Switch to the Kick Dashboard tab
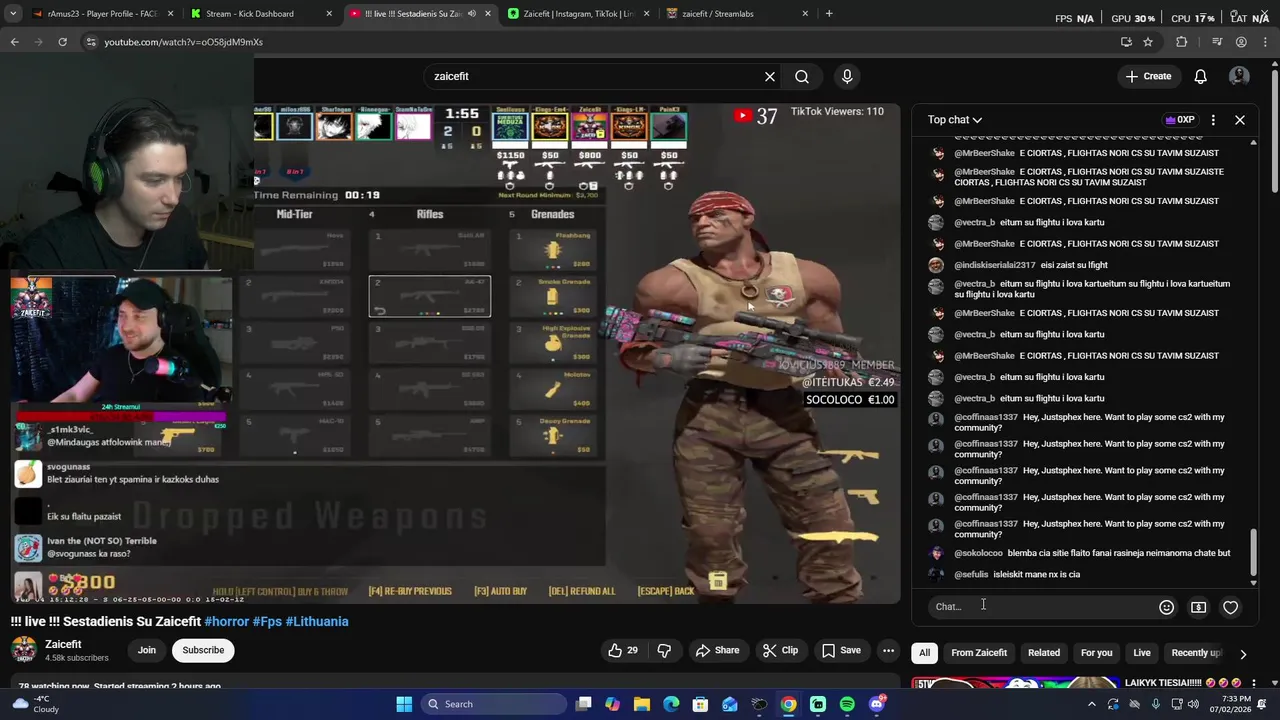The height and width of the screenshot is (720, 1280). pyautogui.click(x=260, y=14)
